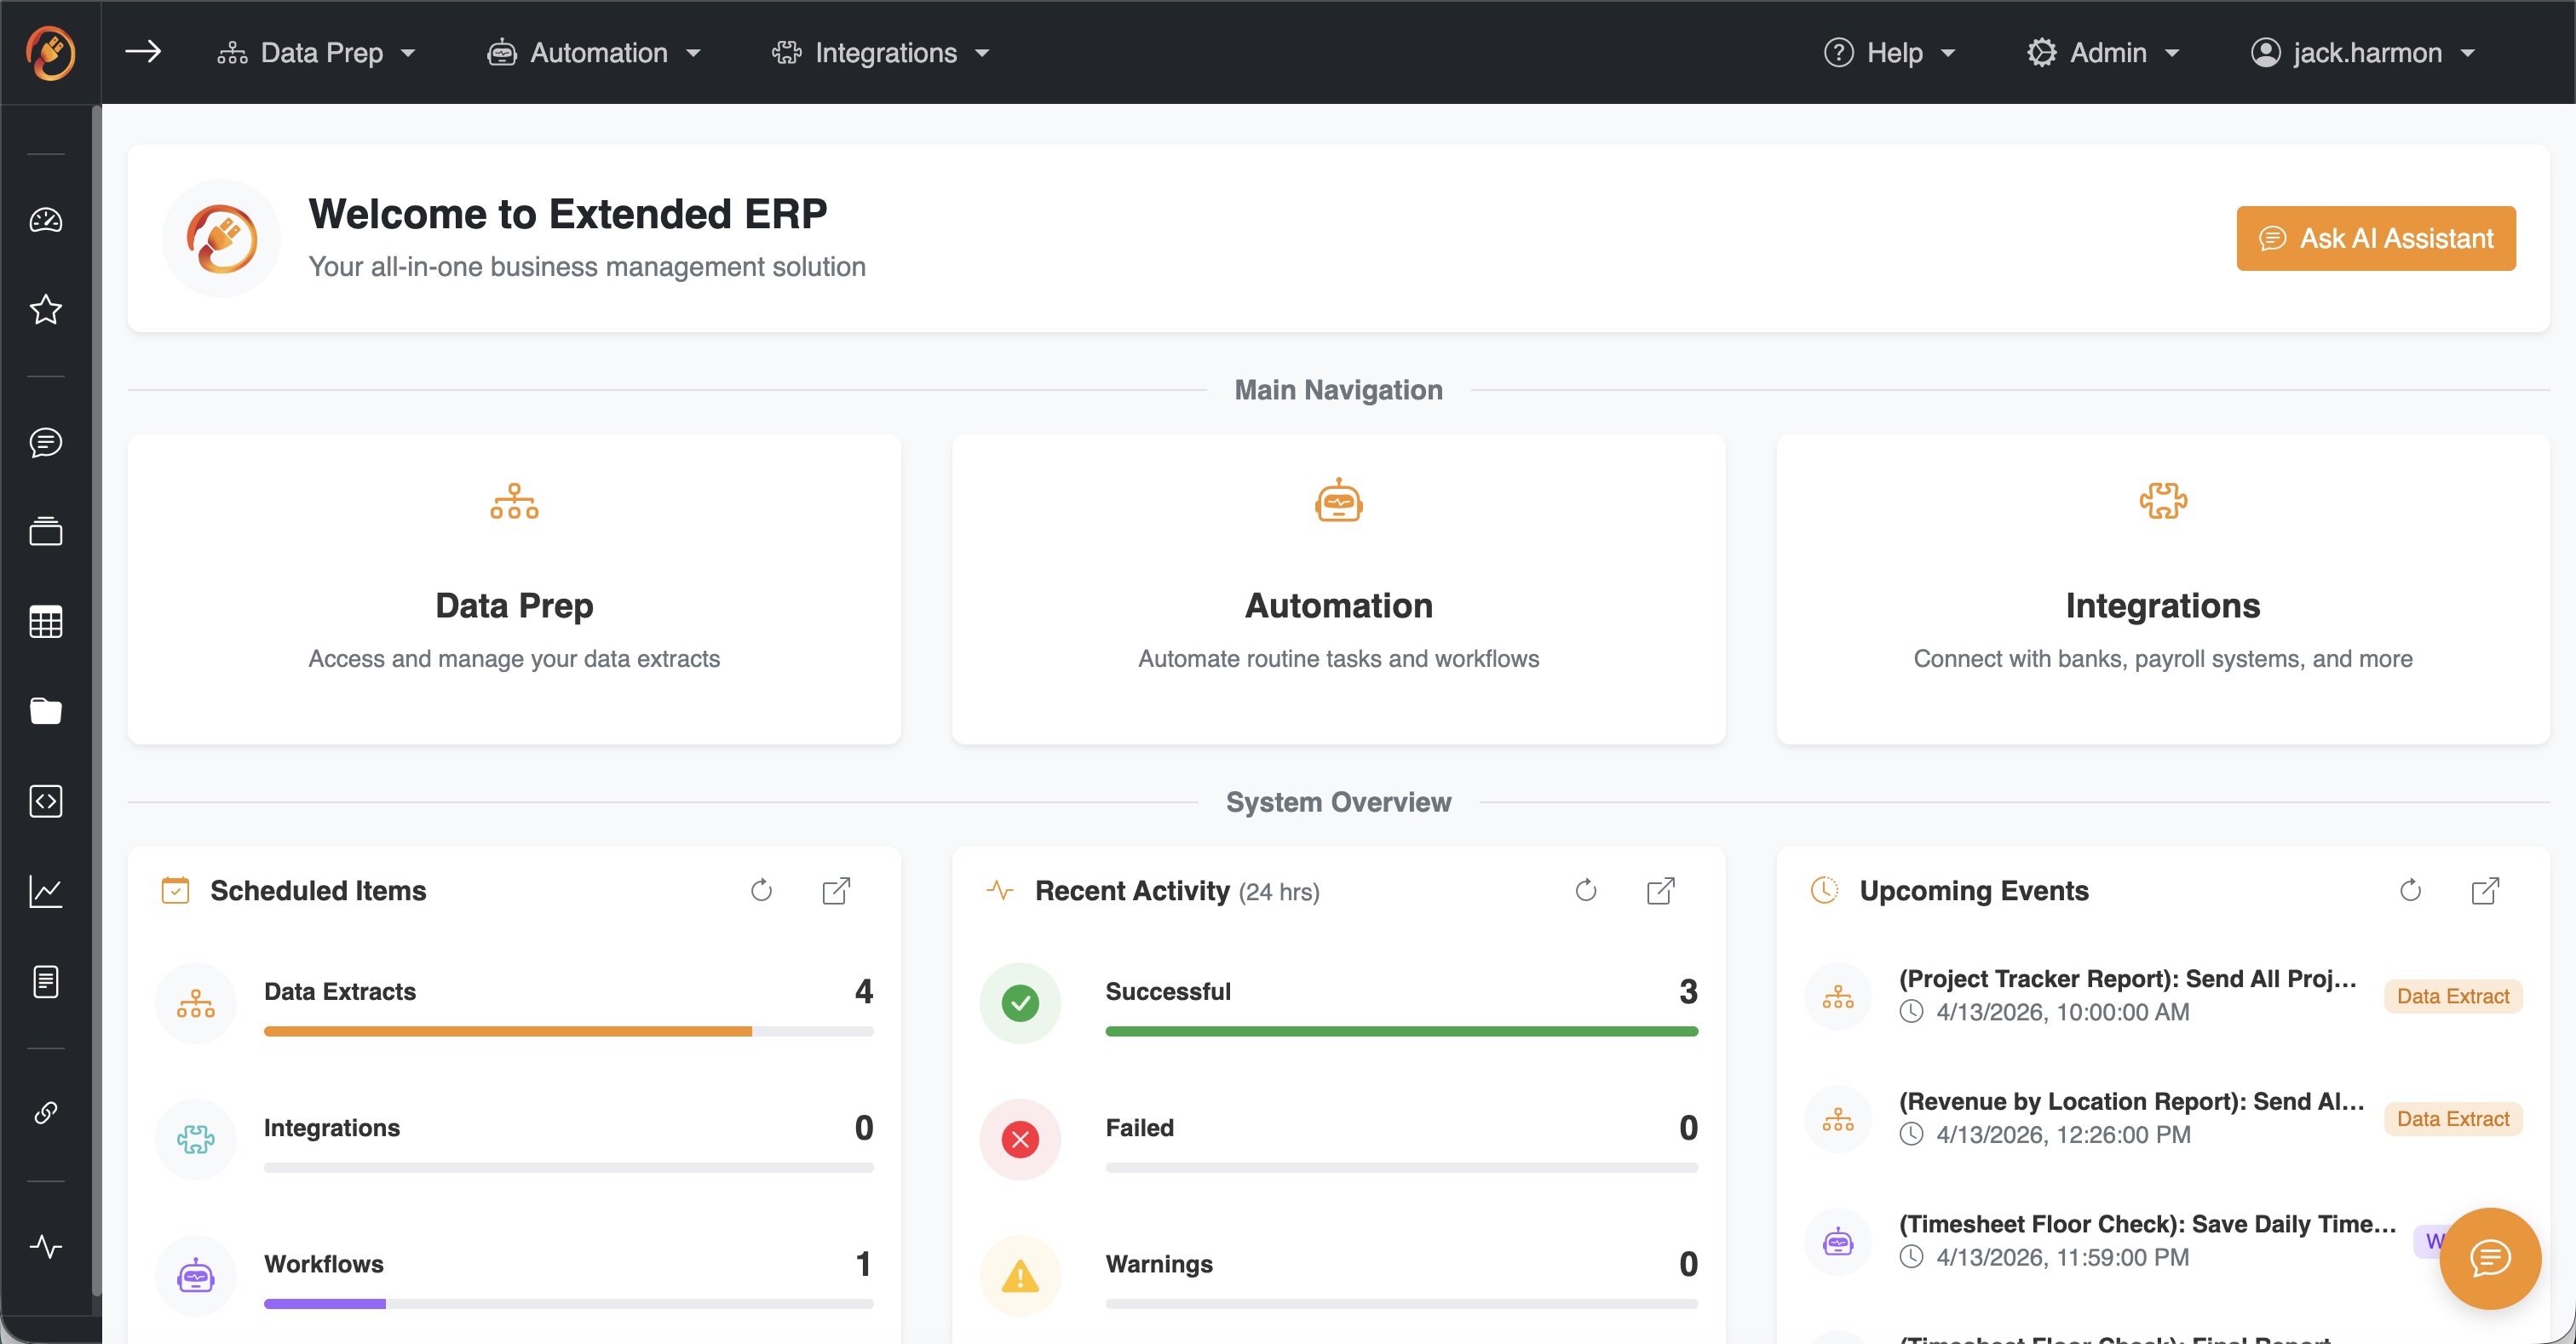This screenshot has height=1344, width=2576.
Task: Open the Help menu
Action: pyautogui.click(x=1889, y=52)
